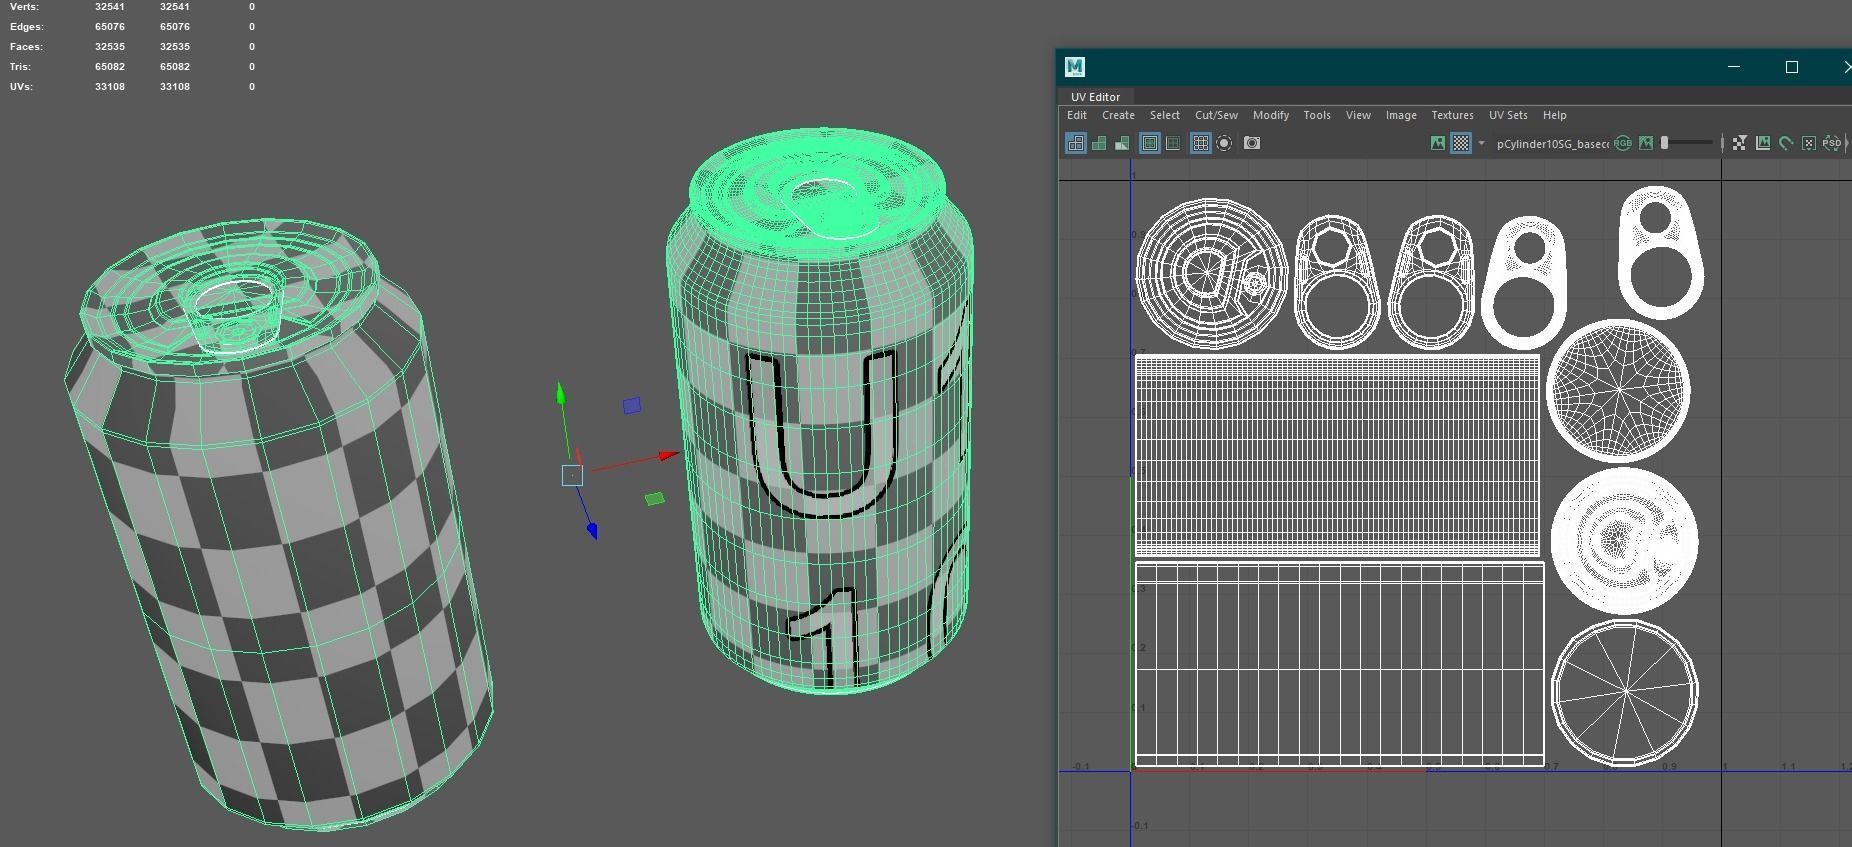
Task: Click the blue plane handle of manipulator
Action: point(632,405)
